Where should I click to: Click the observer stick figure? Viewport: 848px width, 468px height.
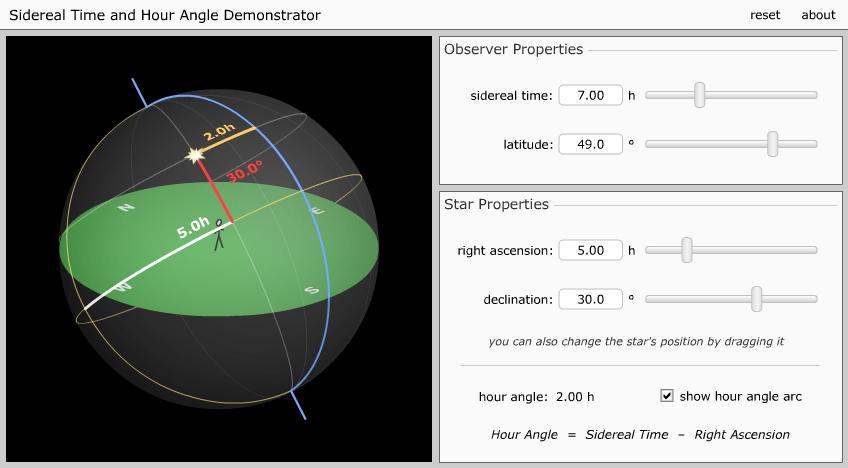pyautogui.click(x=218, y=234)
